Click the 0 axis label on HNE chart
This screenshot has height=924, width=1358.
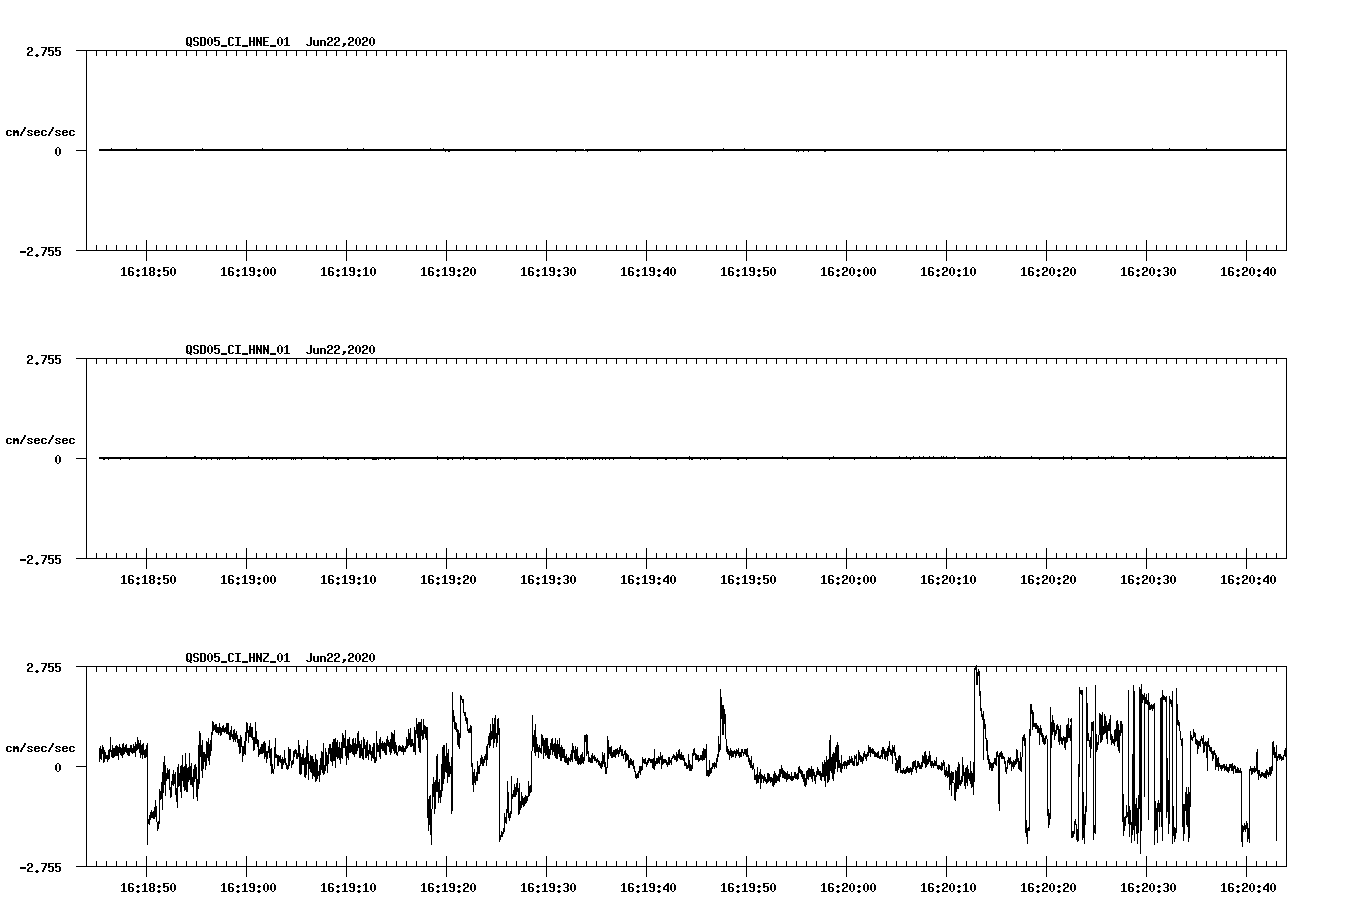(x=58, y=151)
